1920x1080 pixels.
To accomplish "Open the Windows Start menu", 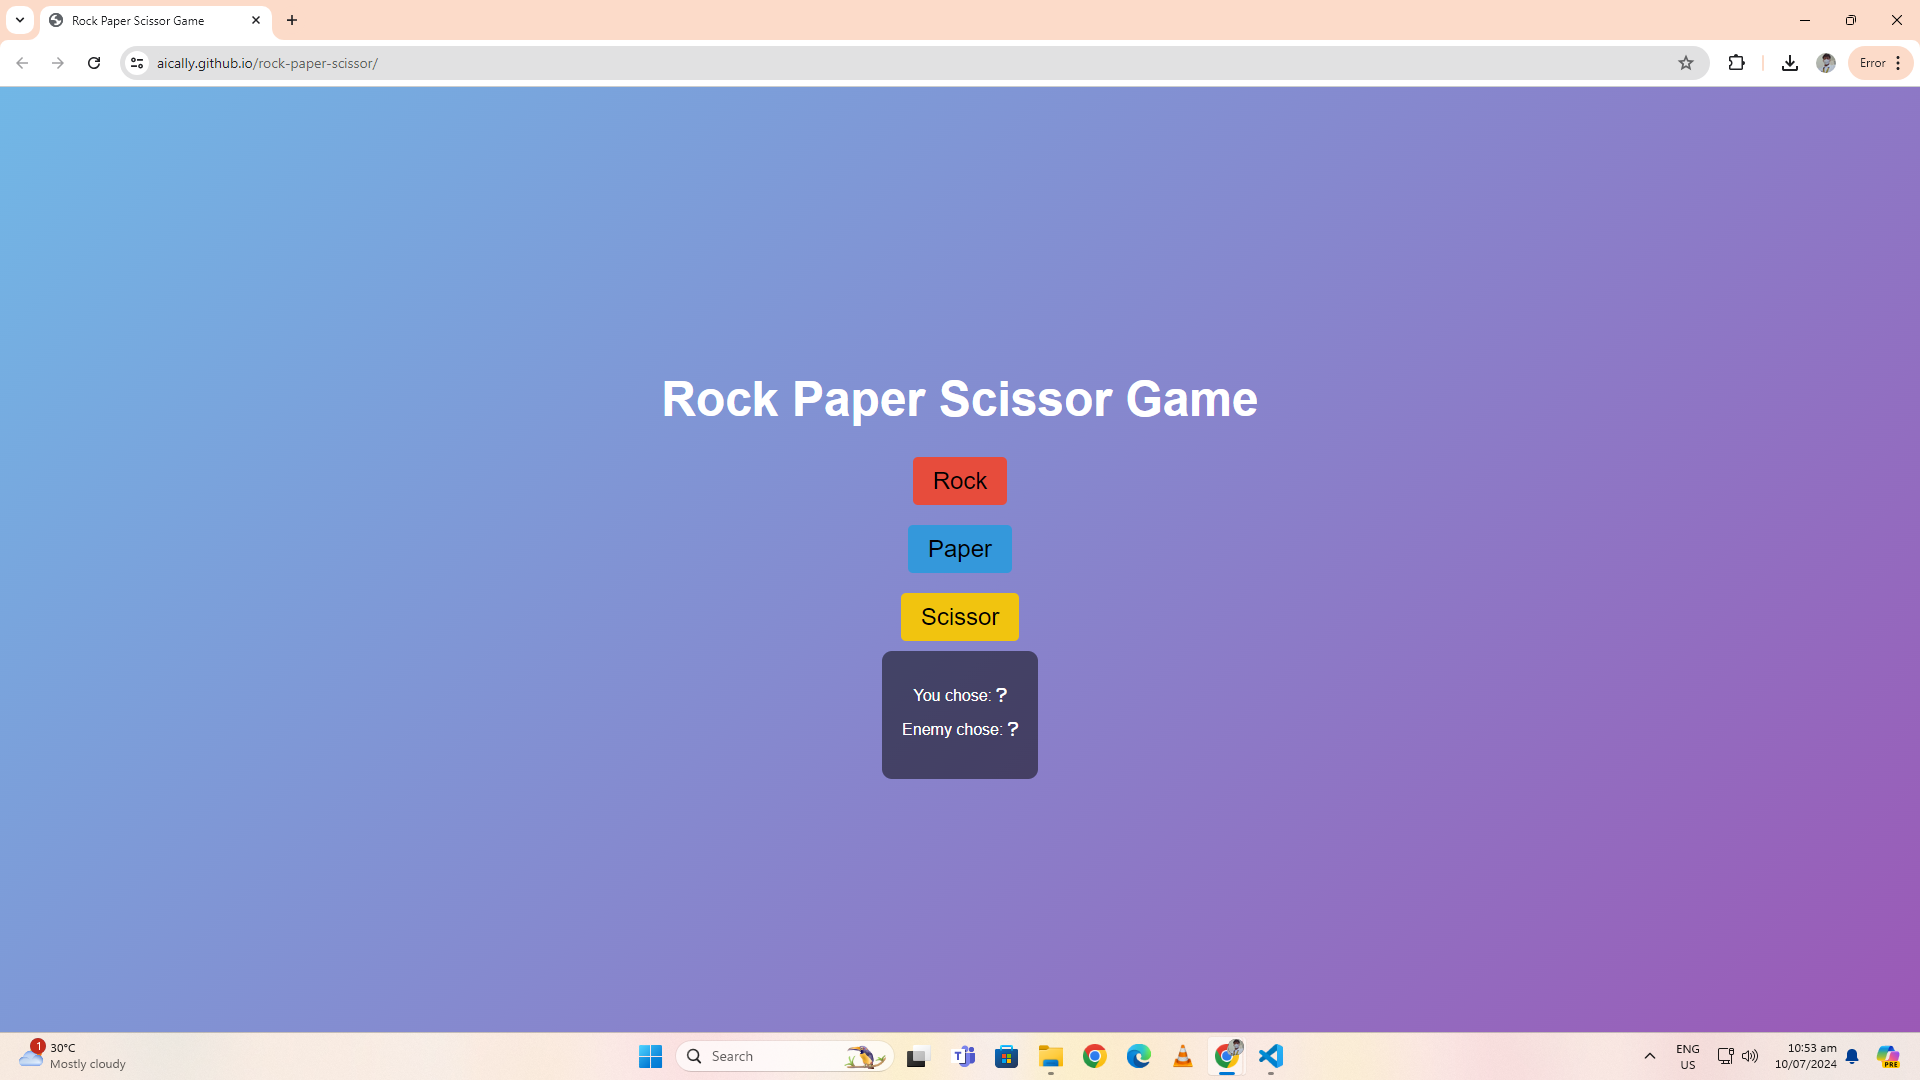I will click(x=650, y=1056).
